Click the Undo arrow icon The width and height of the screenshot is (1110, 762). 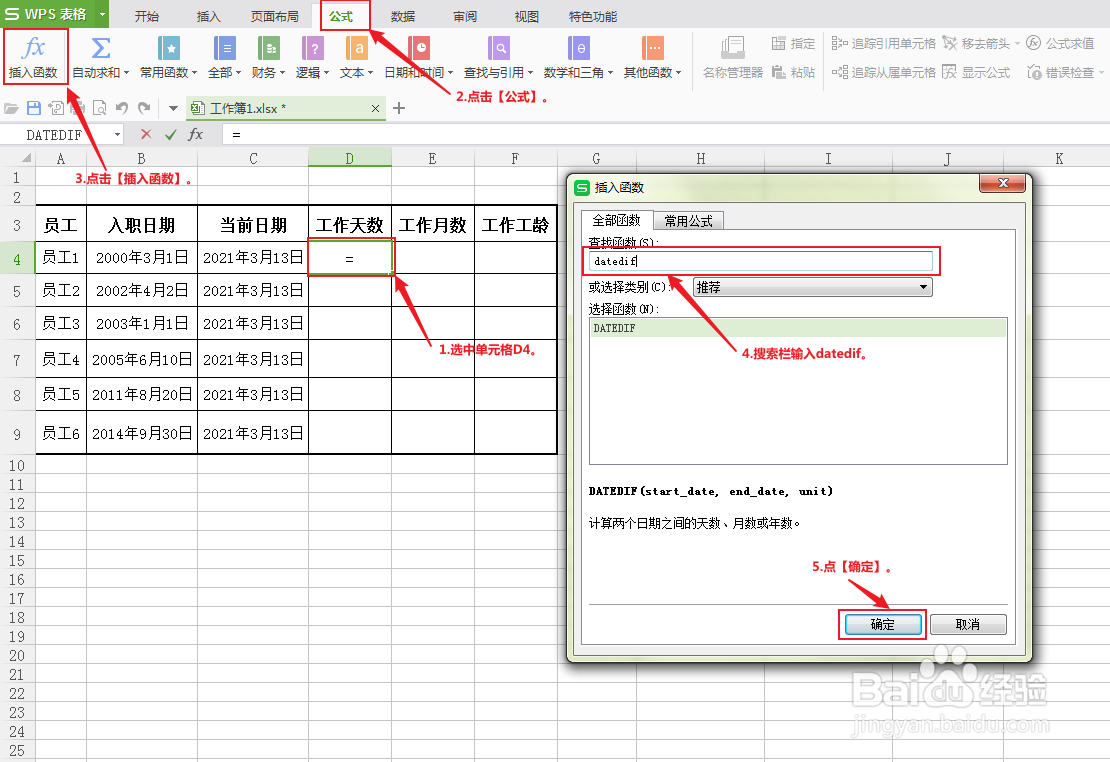(x=122, y=108)
